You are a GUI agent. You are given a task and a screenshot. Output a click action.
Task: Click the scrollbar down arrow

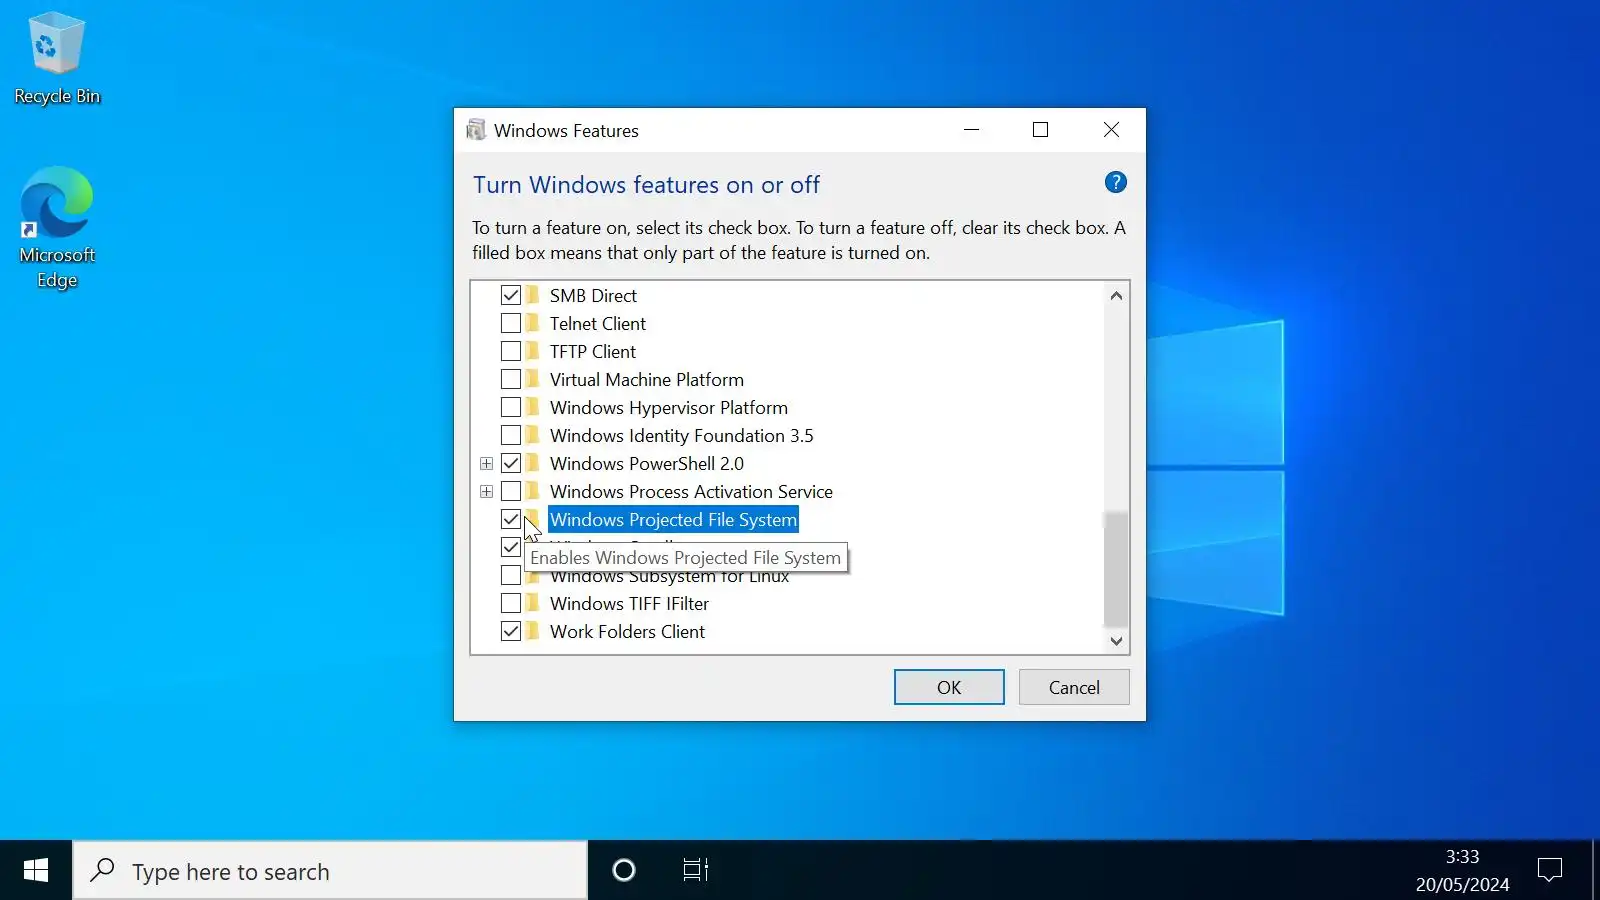tap(1116, 641)
